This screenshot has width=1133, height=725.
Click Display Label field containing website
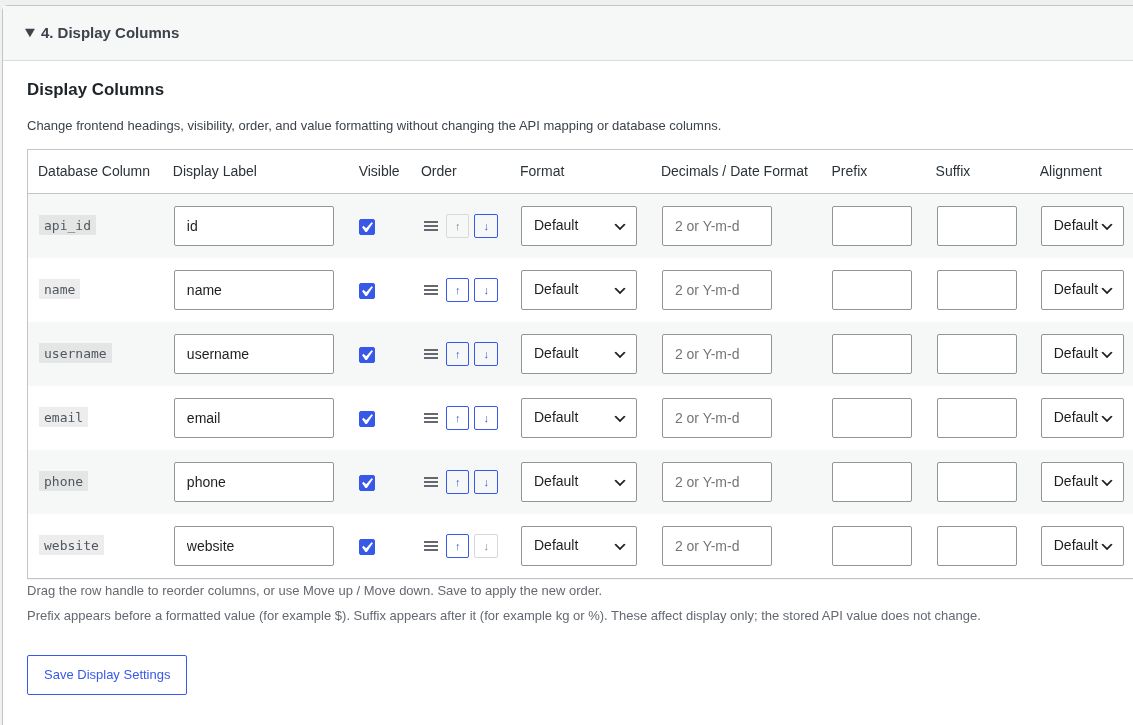(254, 546)
